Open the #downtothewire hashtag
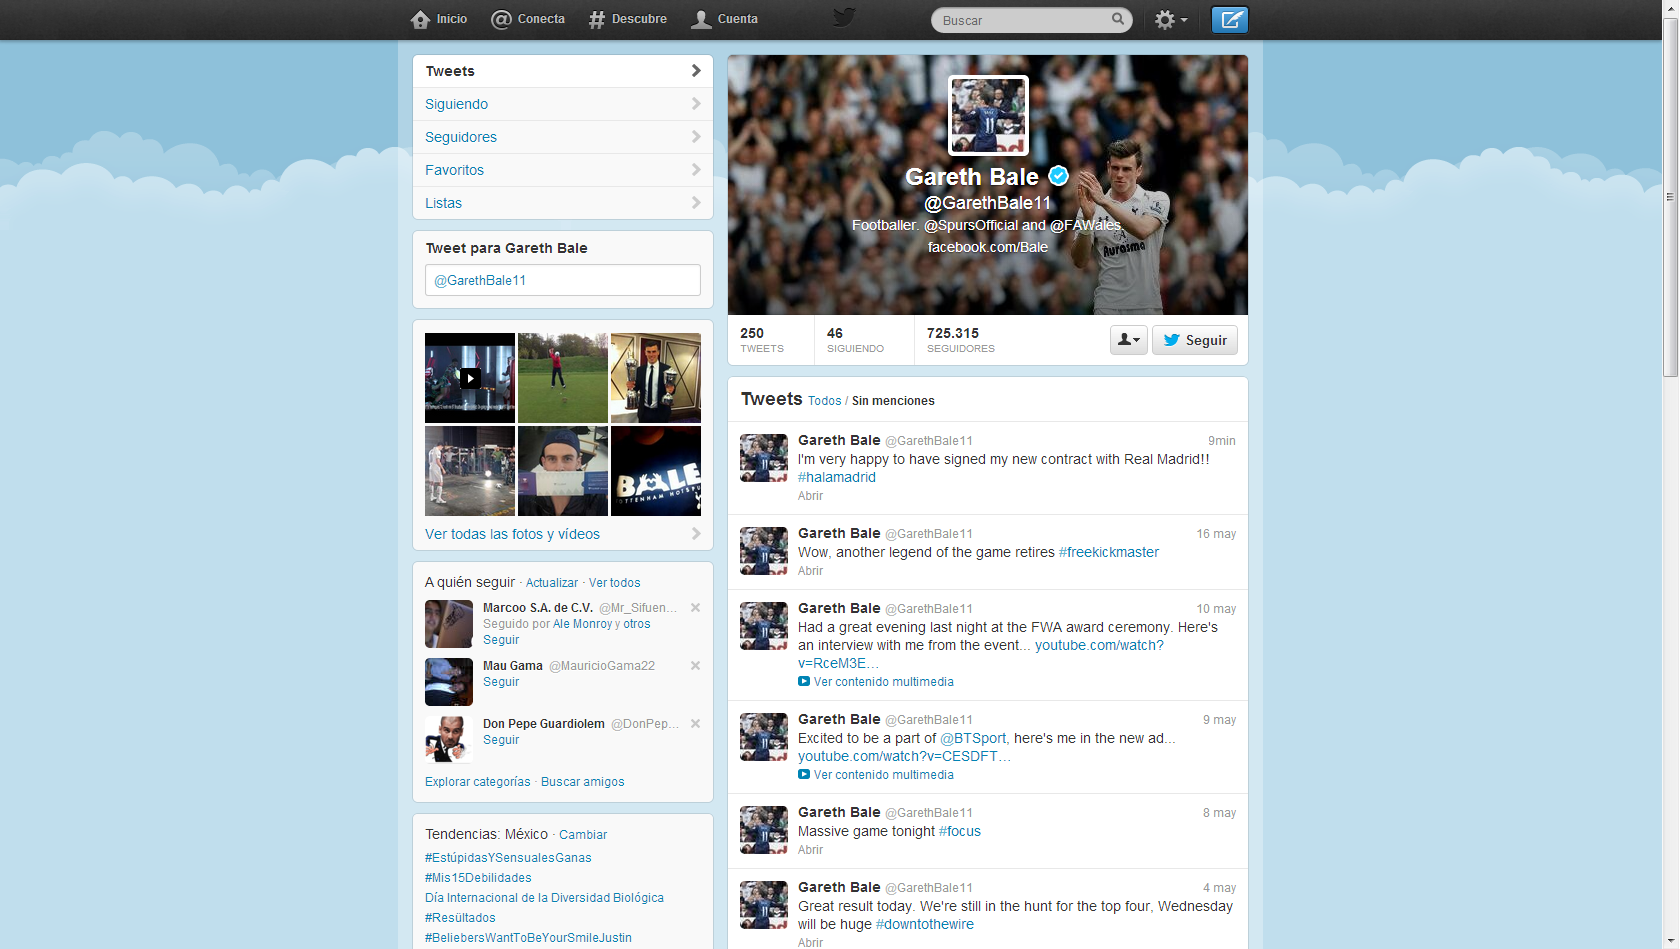This screenshot has width=1680, height=949. [x=925, y=924]
